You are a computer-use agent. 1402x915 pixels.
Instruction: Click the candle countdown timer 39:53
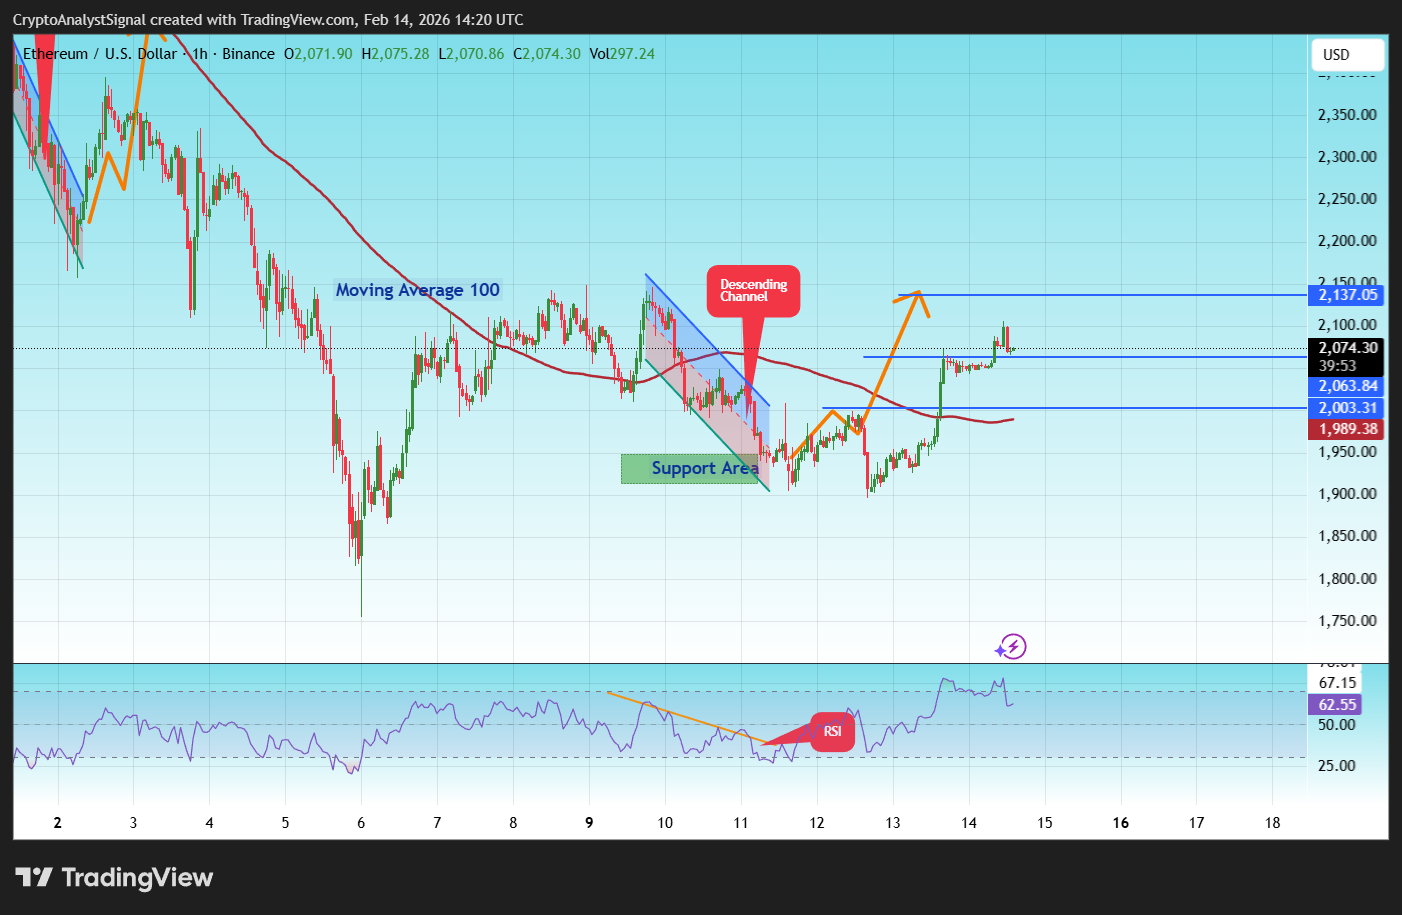click(x=1337, y=366)
